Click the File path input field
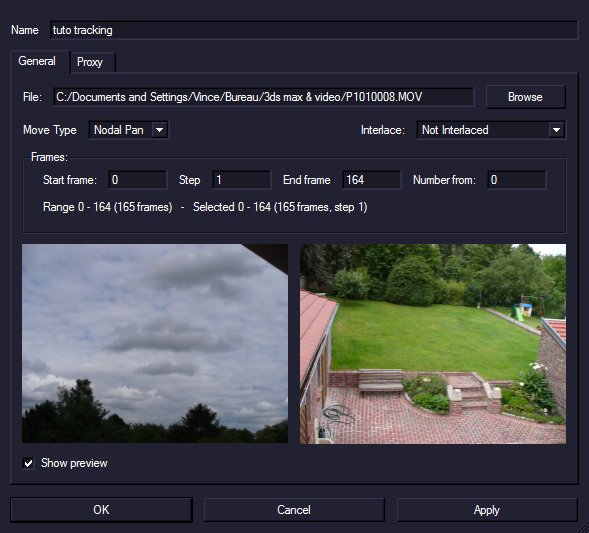 pyautogui.click(x=263, y=97)
